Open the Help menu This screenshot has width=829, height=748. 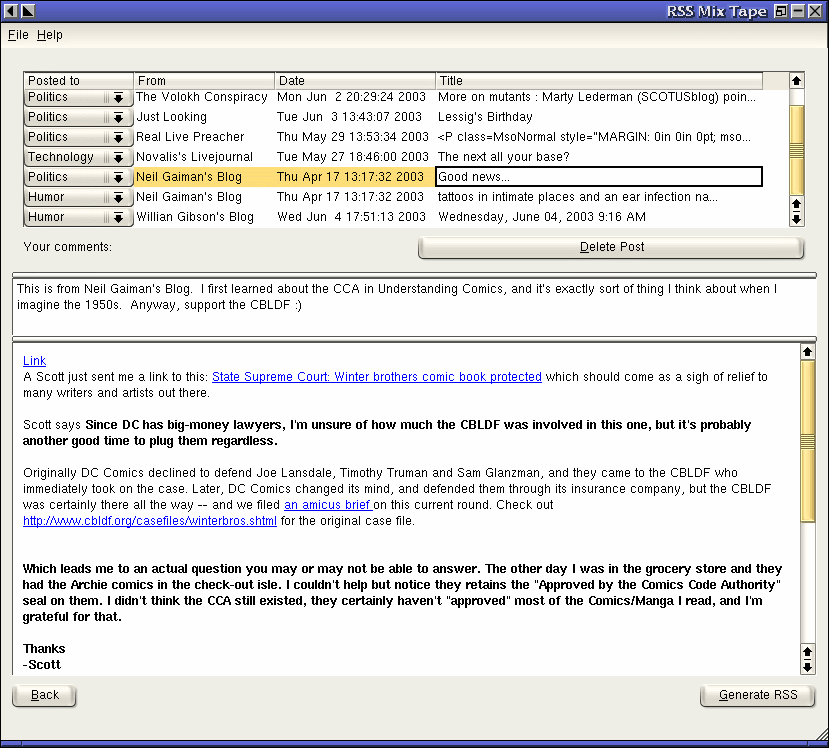point(50,35)
